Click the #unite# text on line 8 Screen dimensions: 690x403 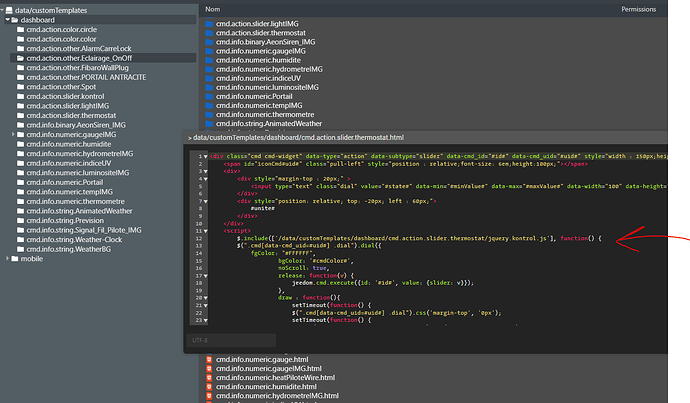point(262,209)
